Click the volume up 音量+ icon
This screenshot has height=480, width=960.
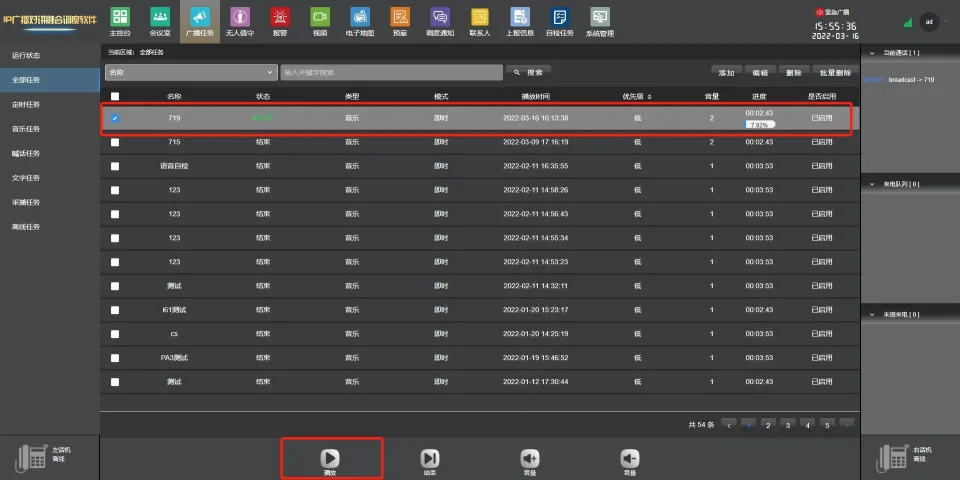(530, 460)
